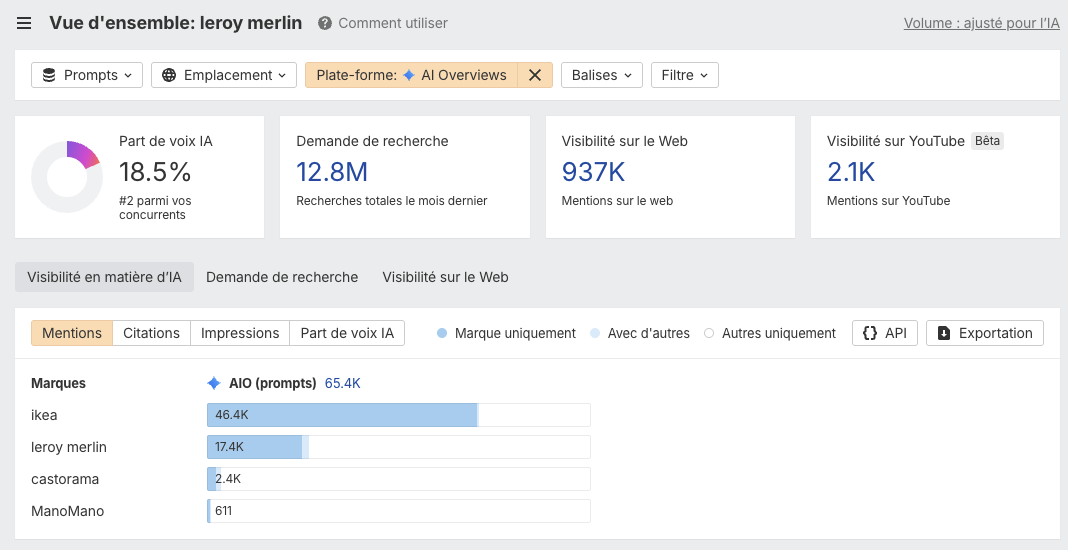The height and width of the screenshot is (550, 1068).
Task: Open 'Volume : ajusté pour l'IA' link
Action: (981, 23)
